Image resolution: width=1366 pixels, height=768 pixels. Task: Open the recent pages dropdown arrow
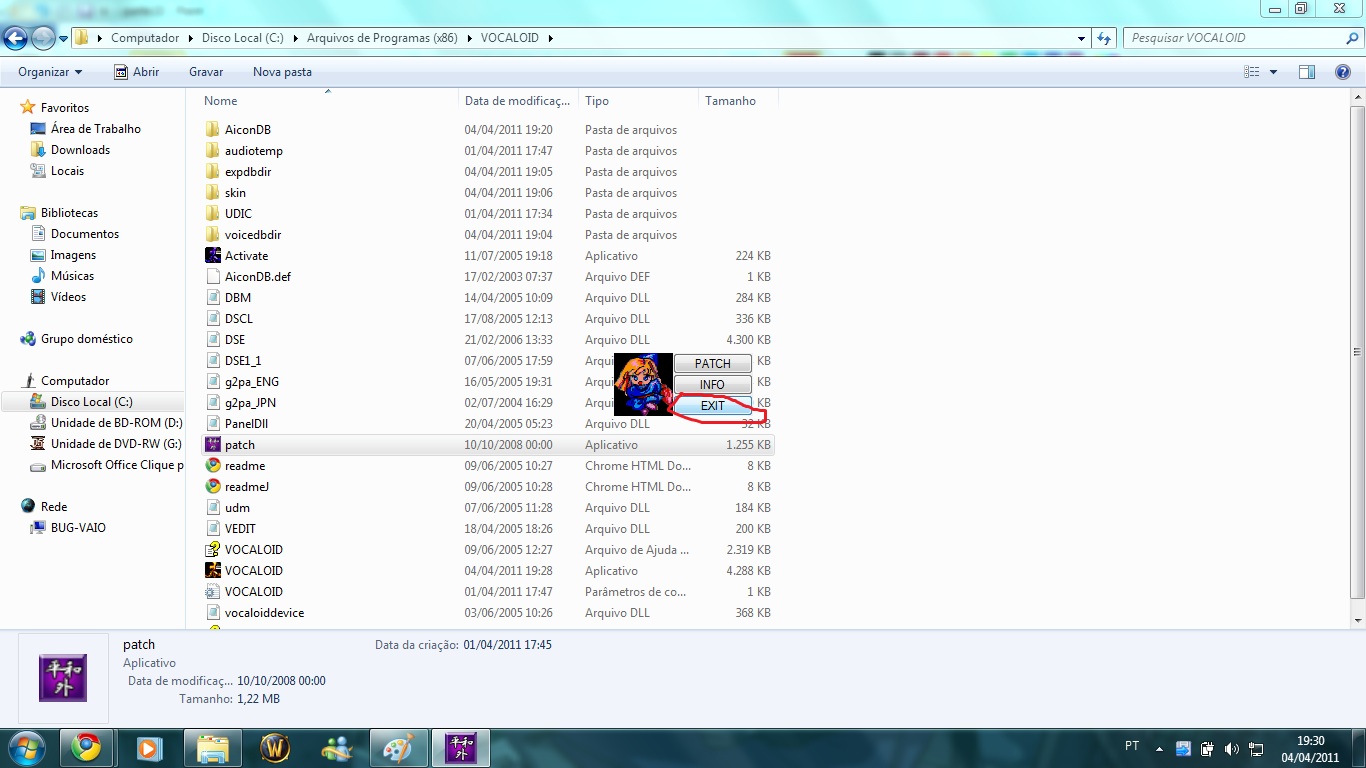click(x=64, y=39)
